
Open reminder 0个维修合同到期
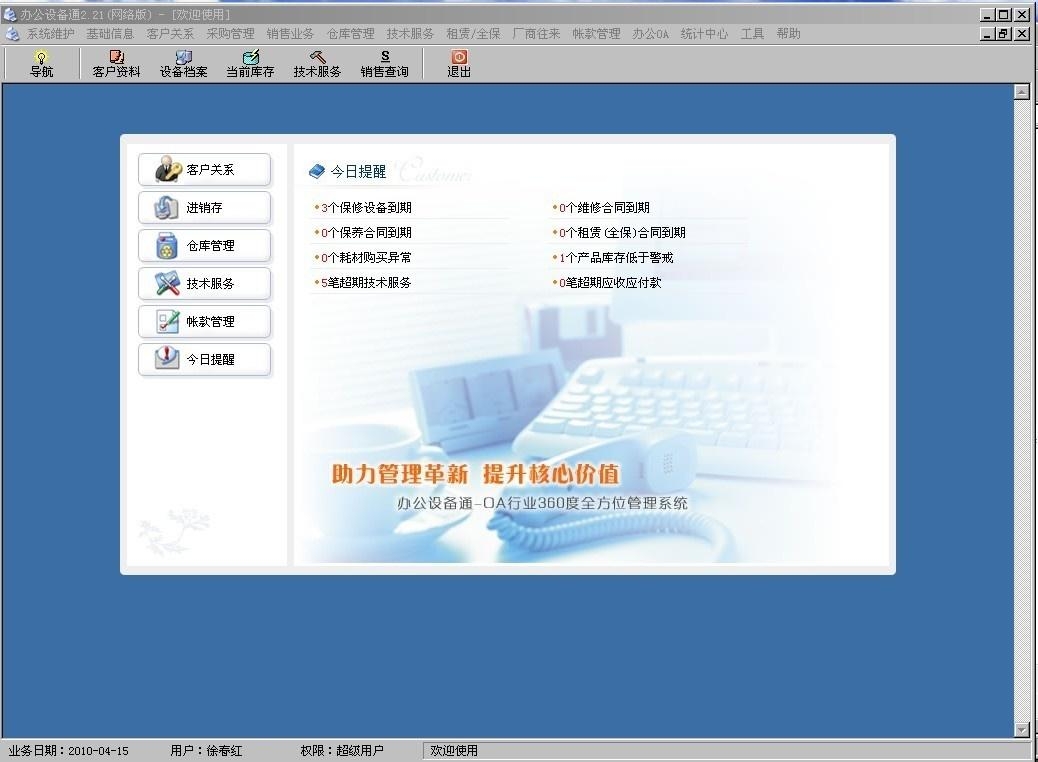point(604,208)
